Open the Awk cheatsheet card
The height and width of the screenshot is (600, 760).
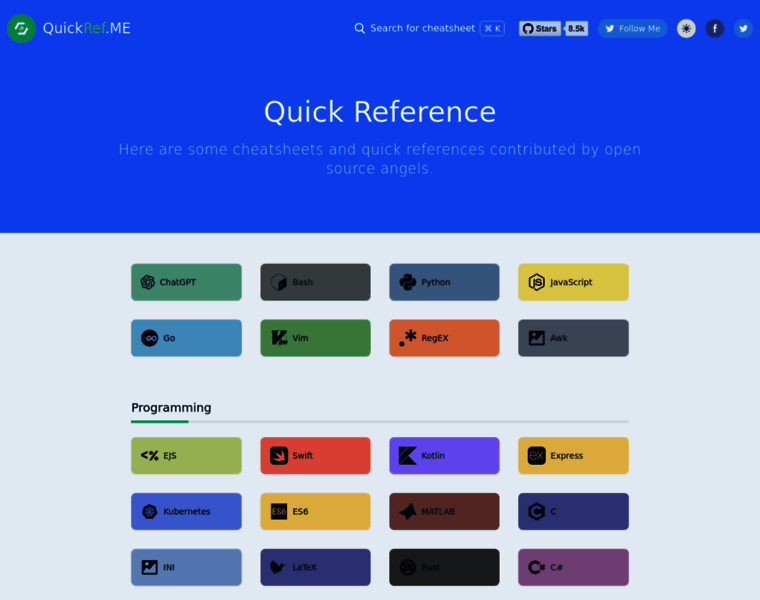point(573,338)
